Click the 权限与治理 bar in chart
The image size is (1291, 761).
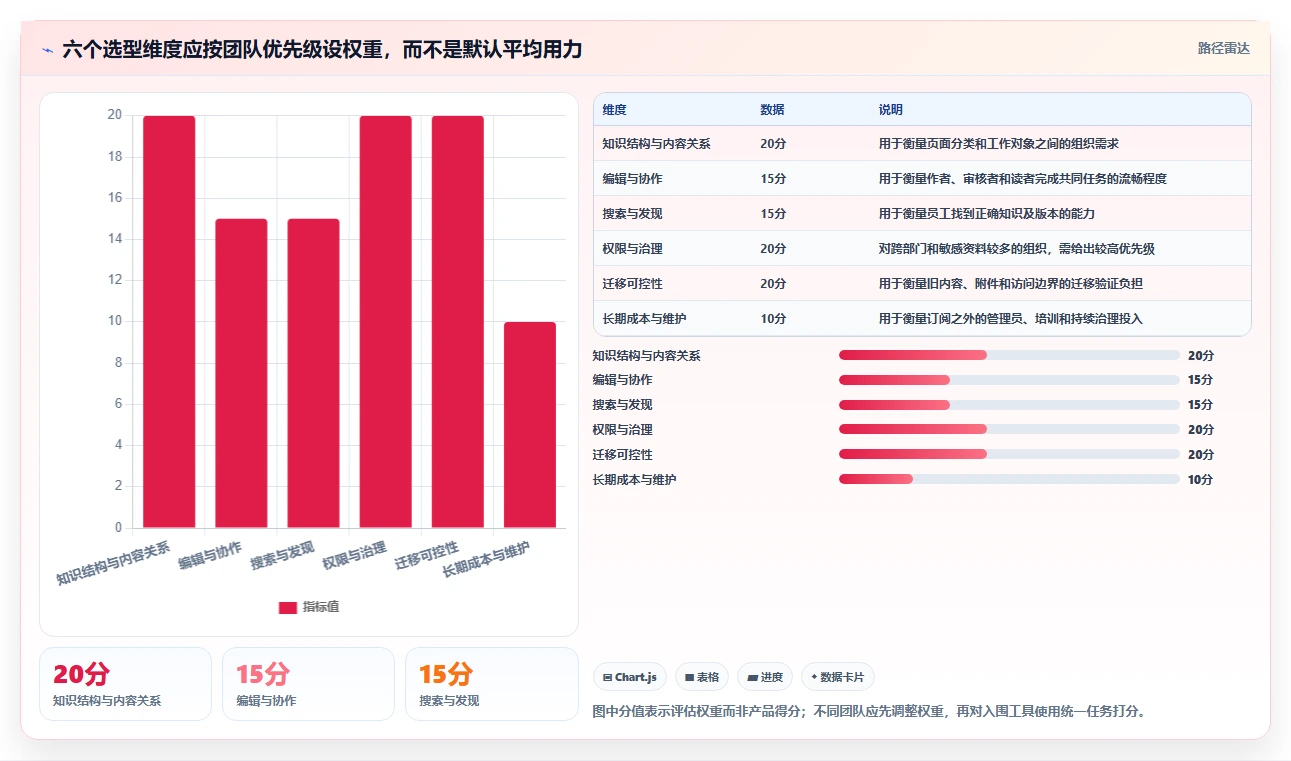coord(385,322)
